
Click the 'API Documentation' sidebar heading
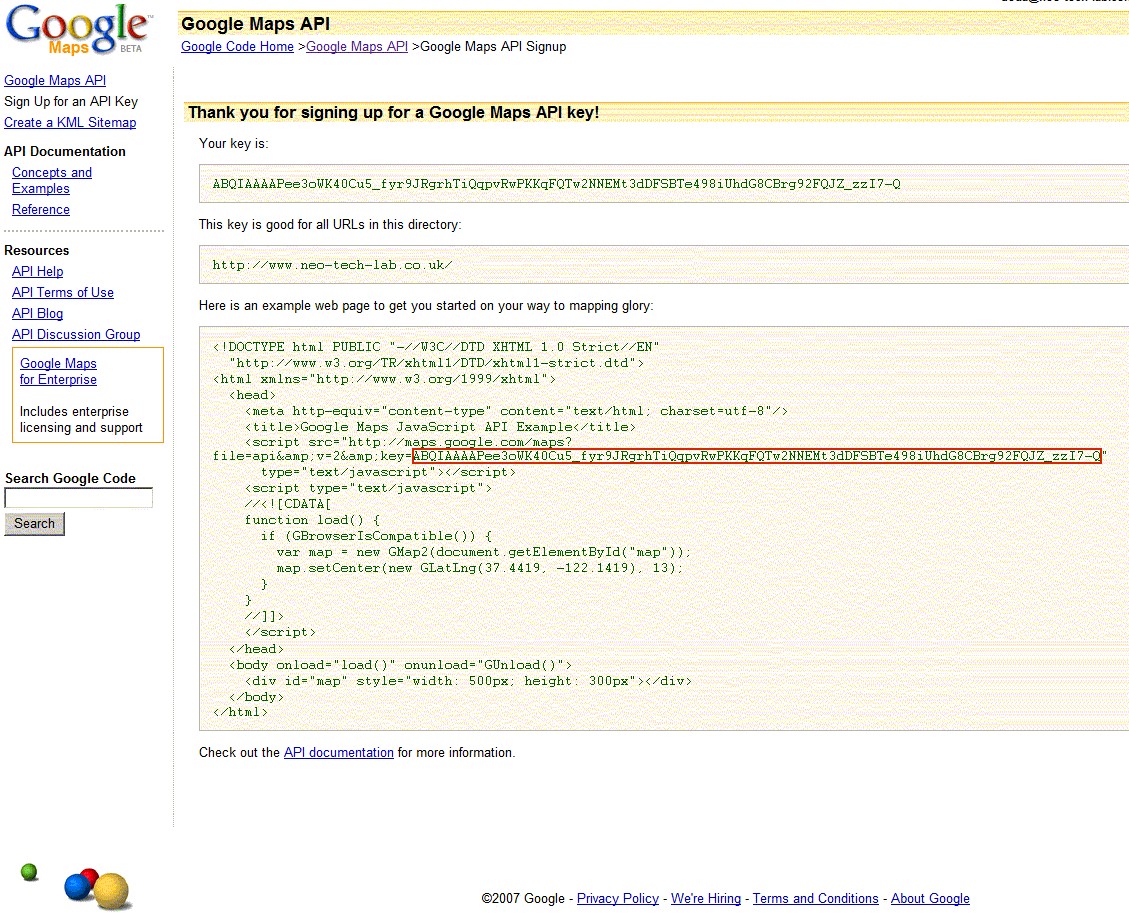[65, 151]
